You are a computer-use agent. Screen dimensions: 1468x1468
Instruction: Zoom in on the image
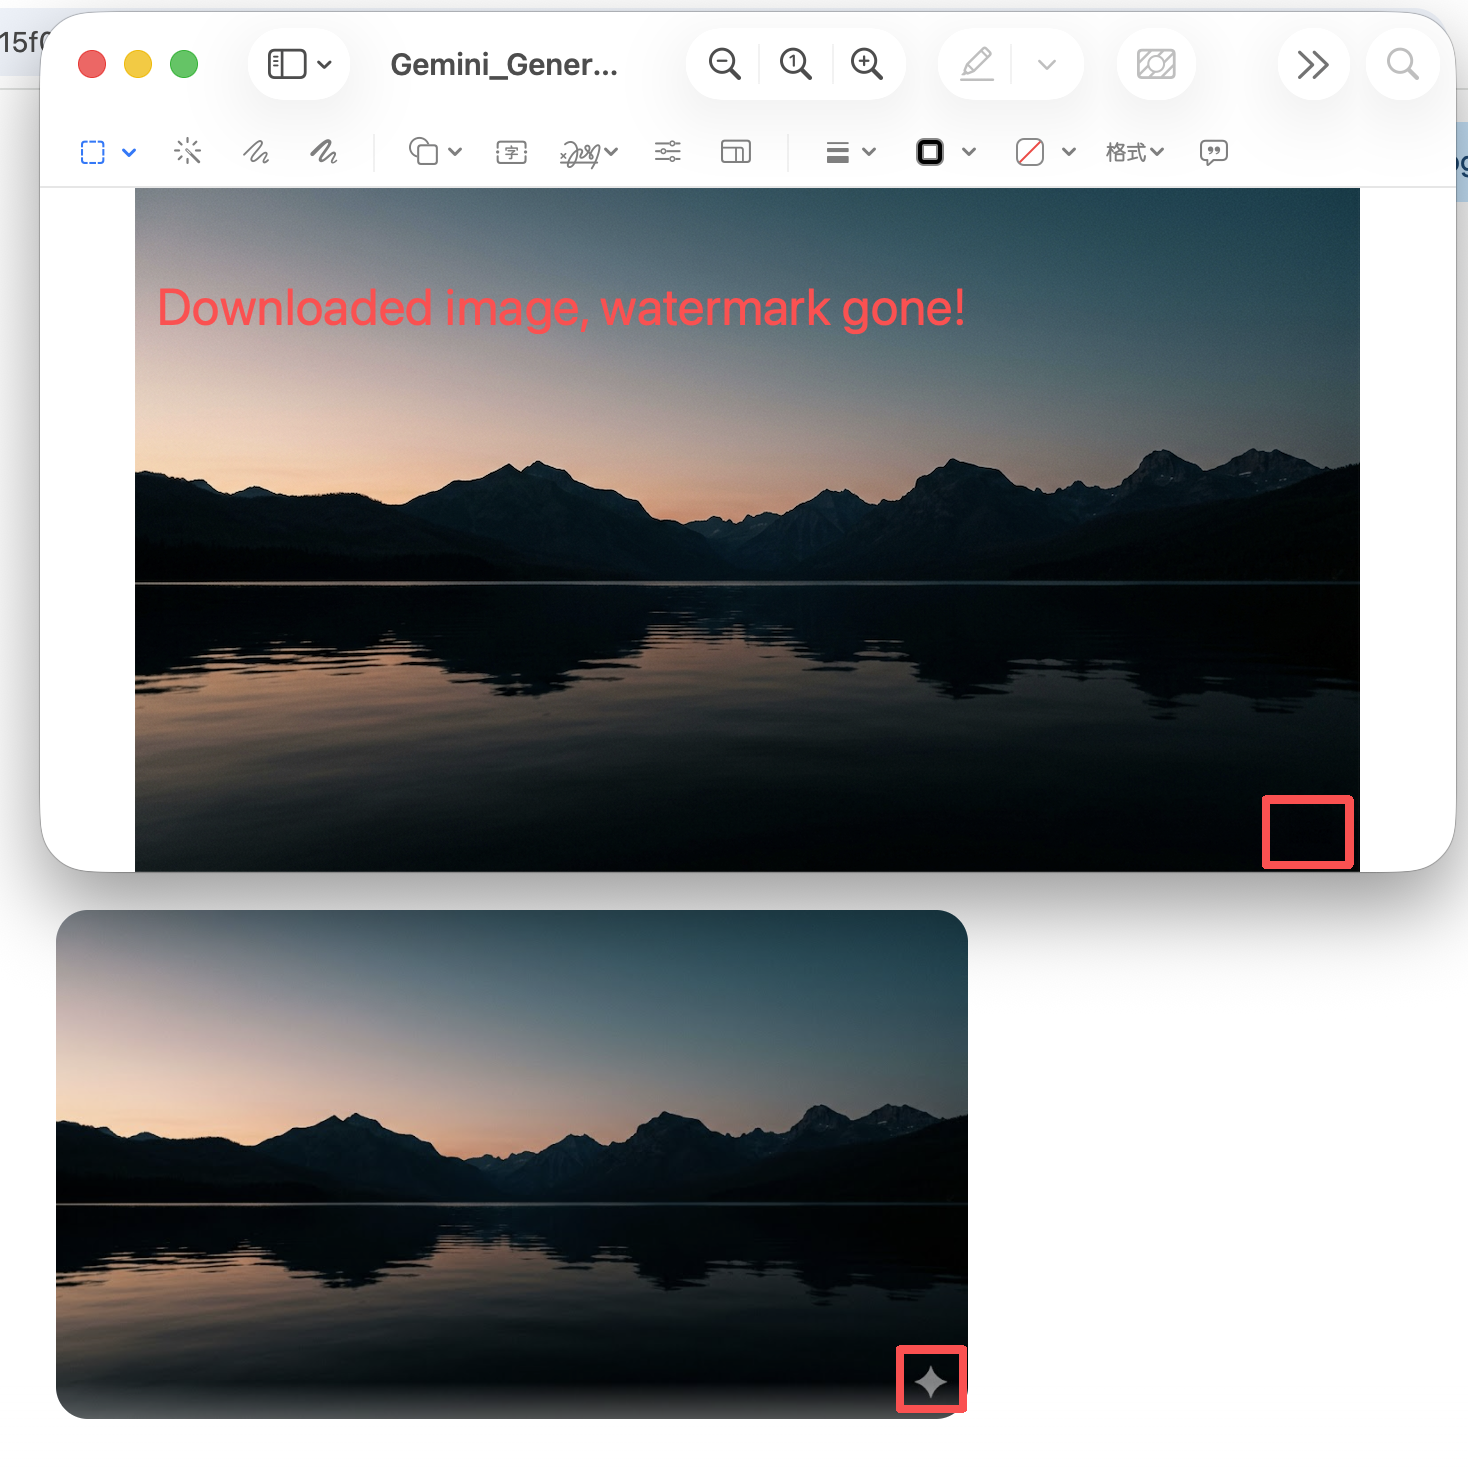(x=867, y=65)
